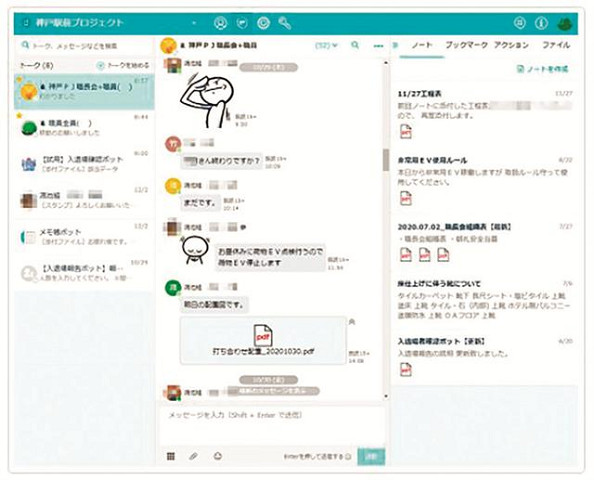Click the teal send button
Screen dimensions: 594x480
click(x=371, y=457)
